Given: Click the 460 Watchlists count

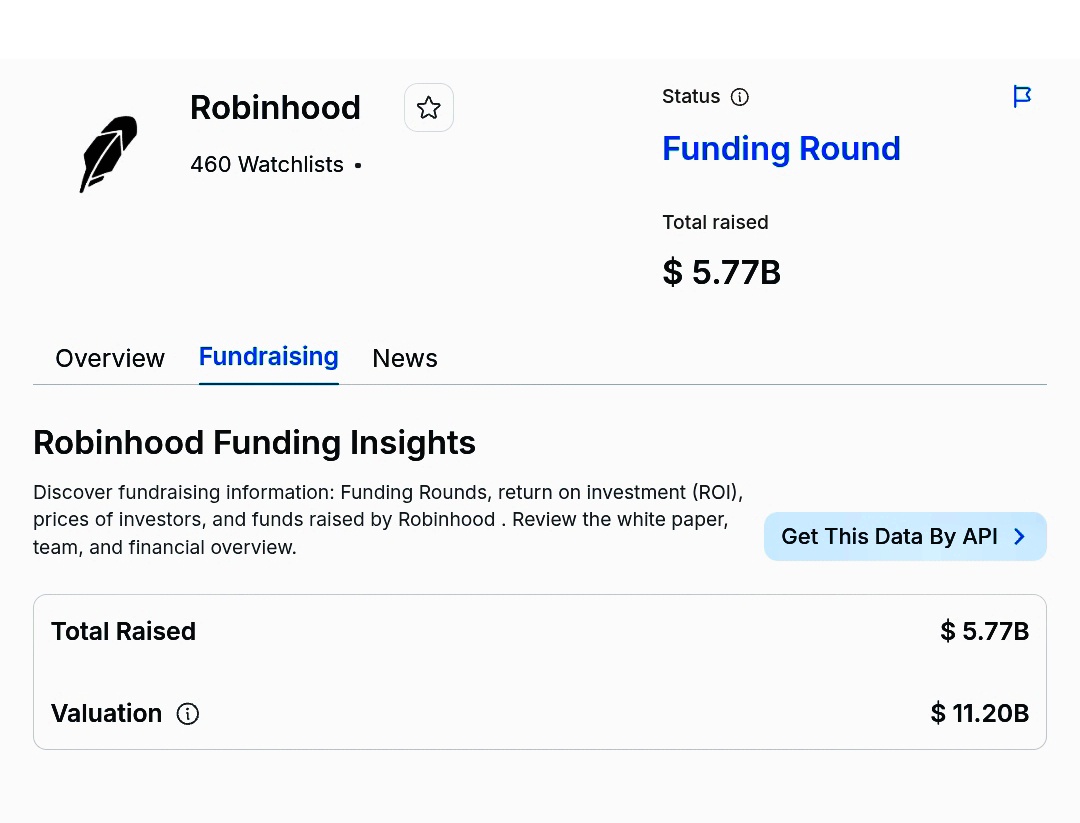Looking at the screenshot, I should 267,165.
